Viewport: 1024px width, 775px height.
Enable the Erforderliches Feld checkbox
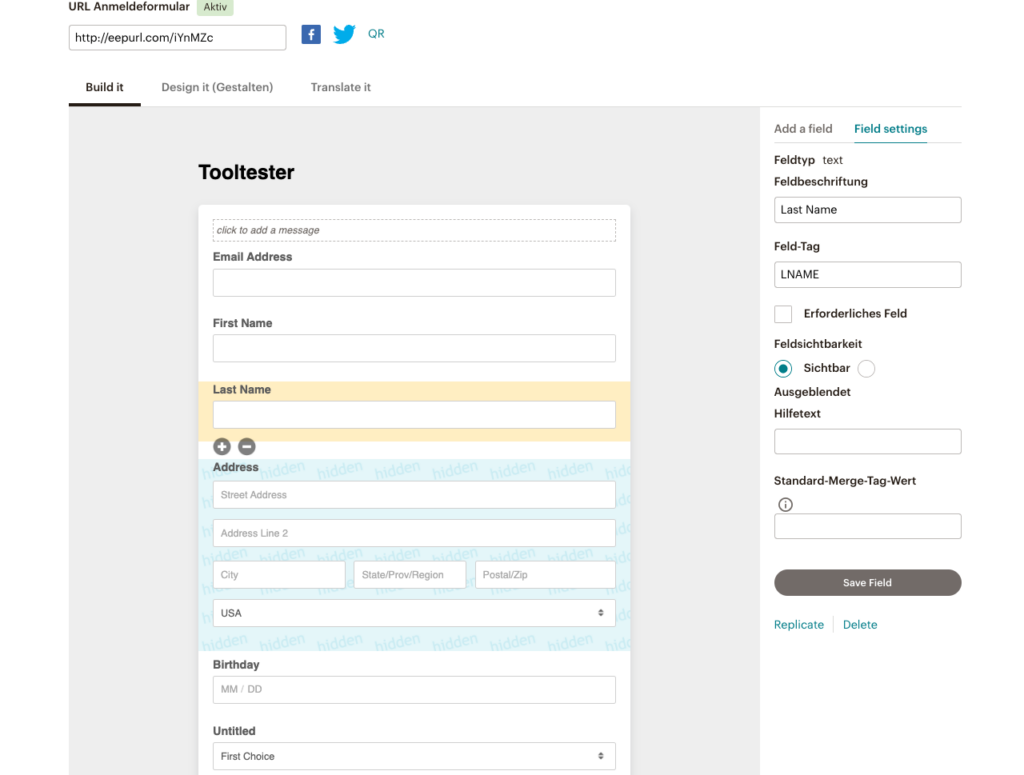(x=783, y=314)
